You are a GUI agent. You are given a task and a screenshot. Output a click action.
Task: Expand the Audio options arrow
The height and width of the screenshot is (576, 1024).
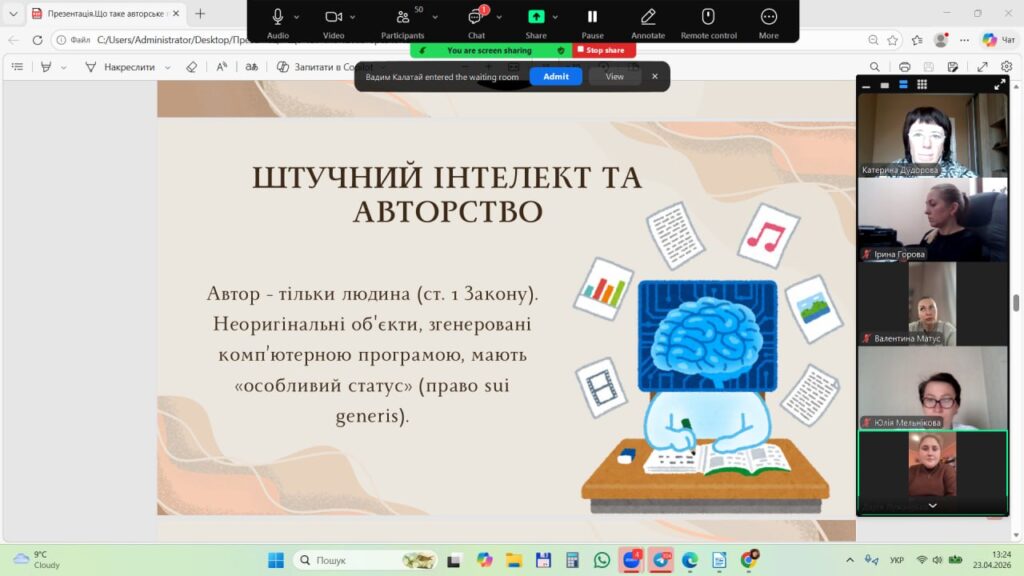point(297,17)
